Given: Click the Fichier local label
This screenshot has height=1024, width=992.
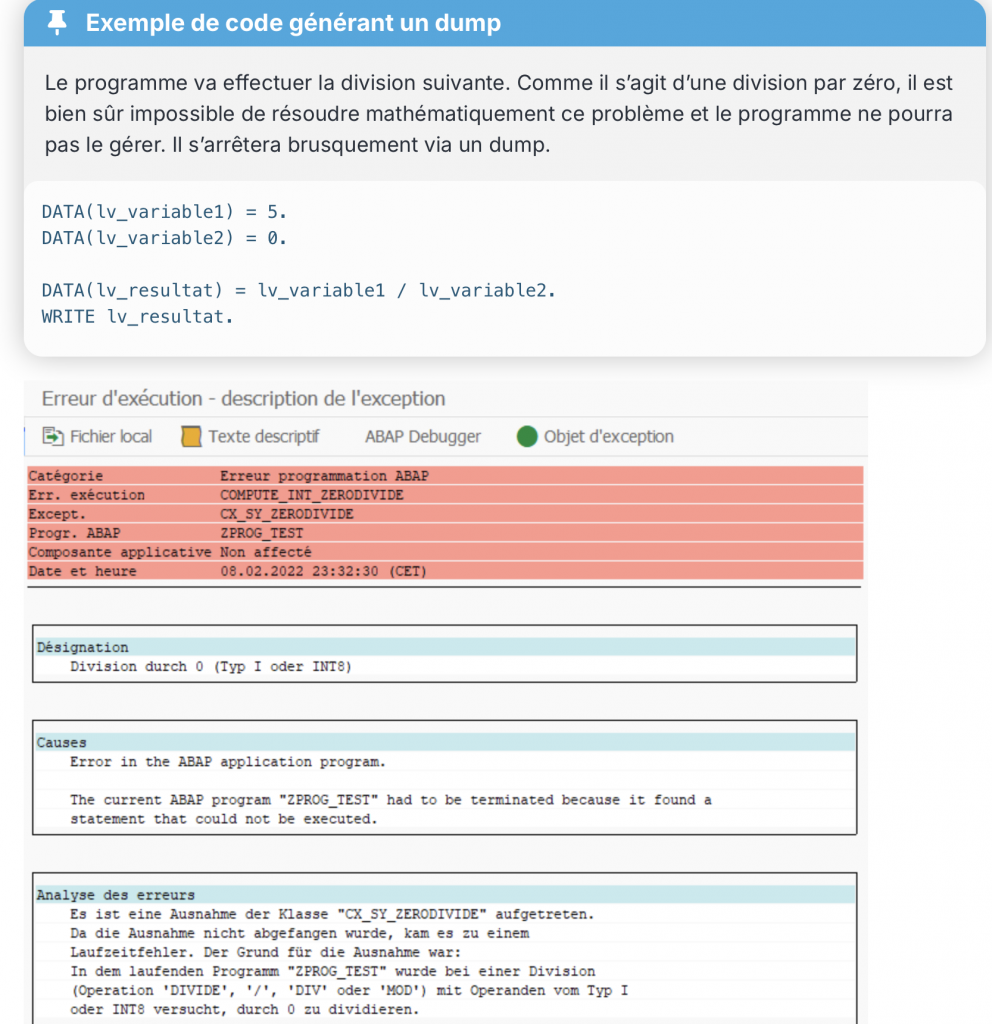Looking at the screenshot, I should click(110, 436).
